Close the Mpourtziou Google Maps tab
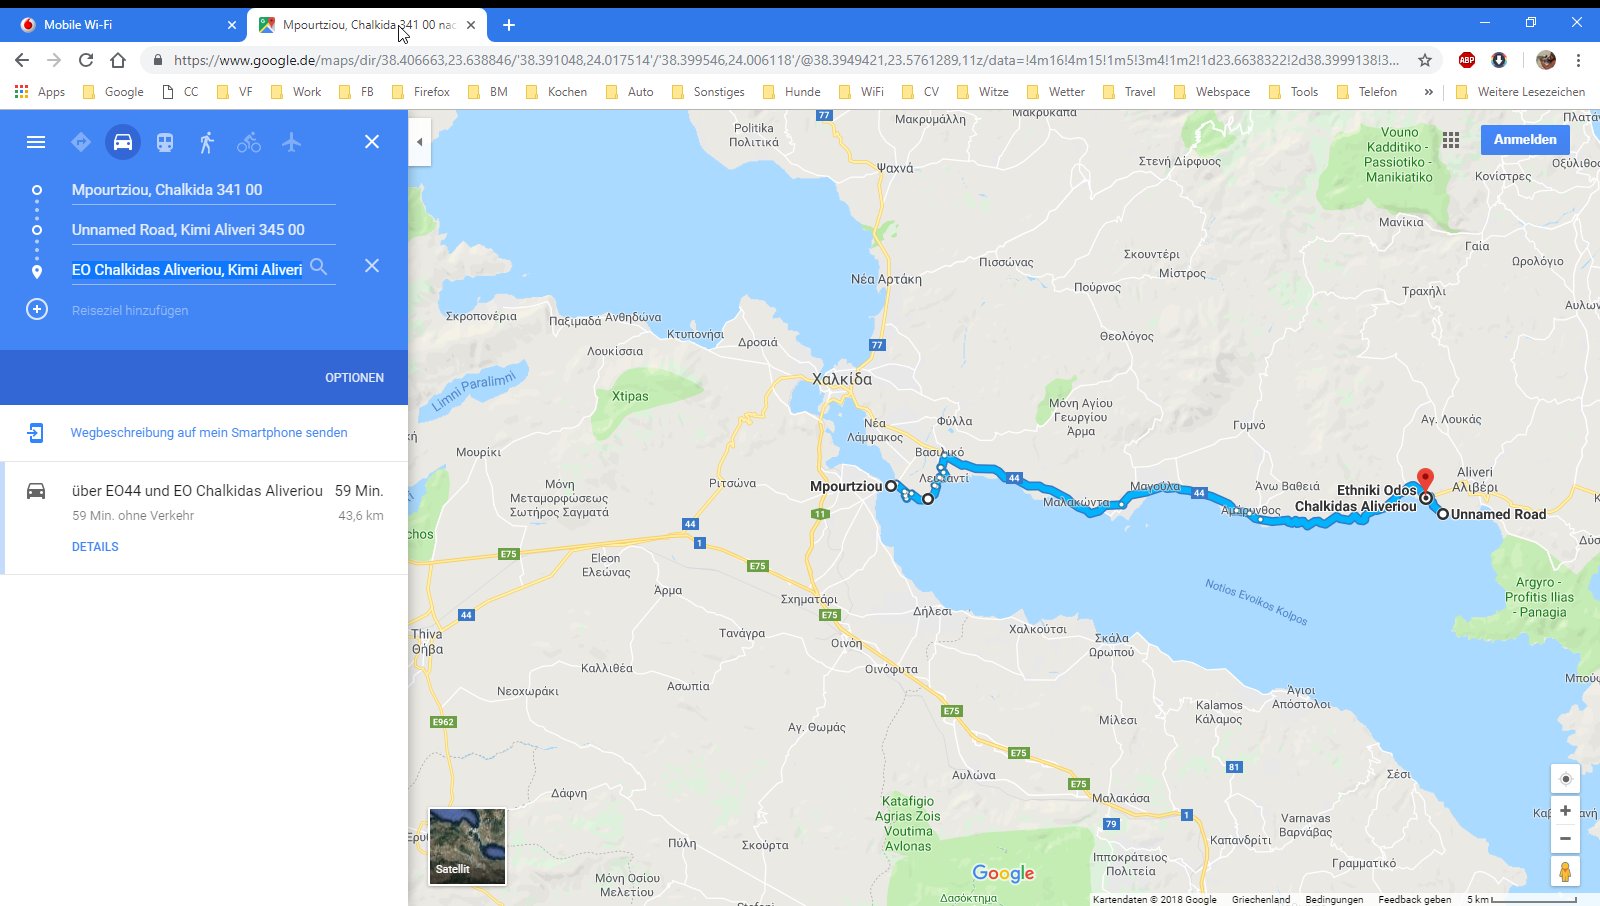Viewport: 1600px width, 906px height. click(x=471, y=25)
